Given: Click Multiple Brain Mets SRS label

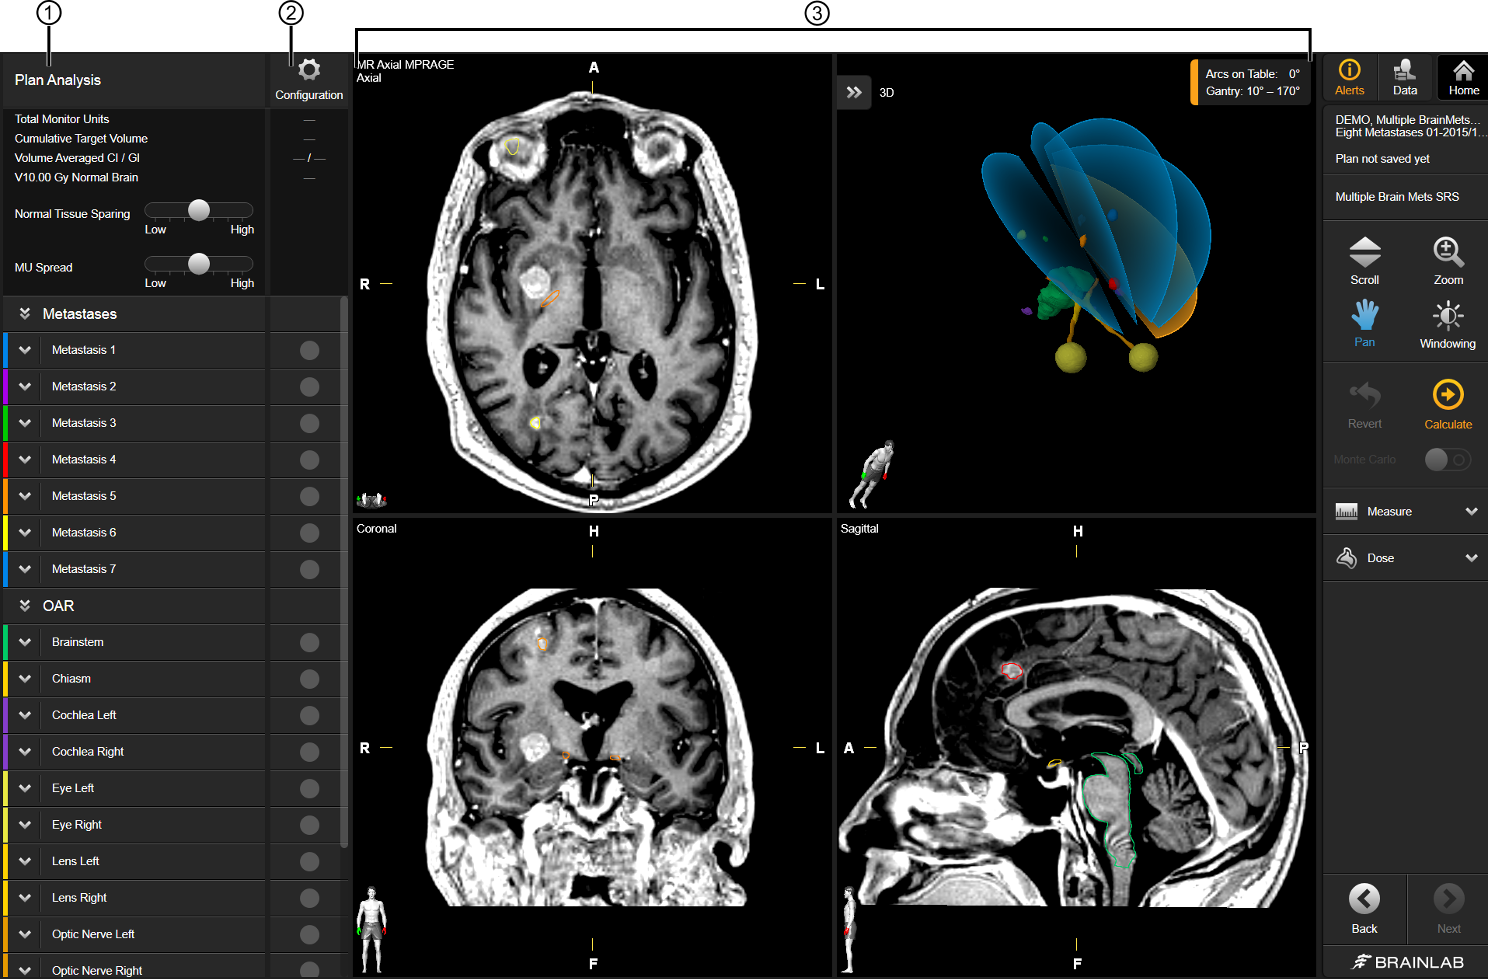Looking at the screenshot, I should click(x=1397, y=197).
